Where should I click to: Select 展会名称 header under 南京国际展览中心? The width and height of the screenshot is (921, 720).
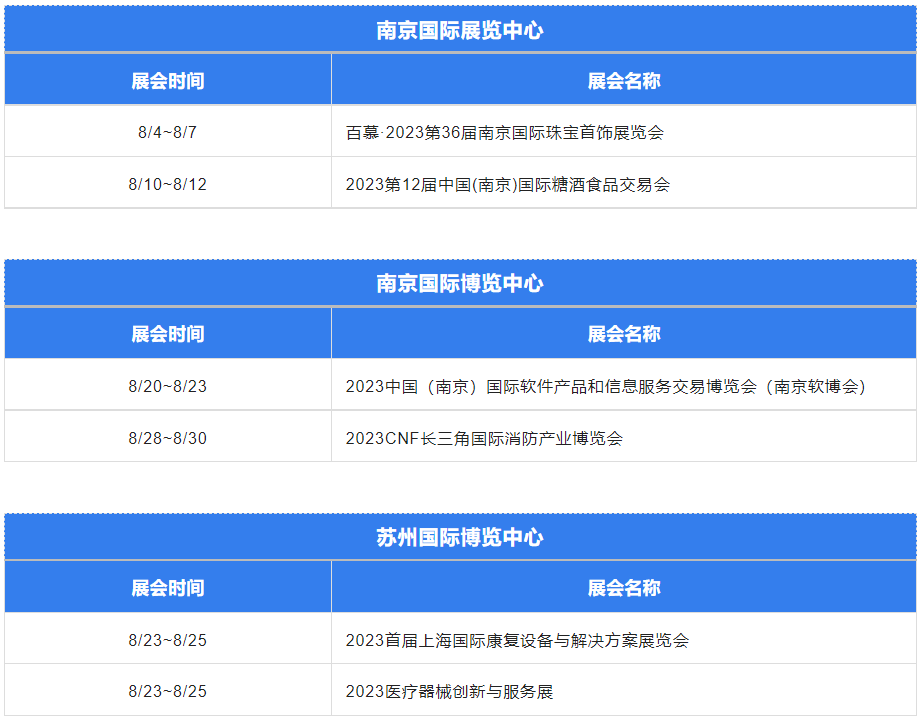(x=624, y=80)
